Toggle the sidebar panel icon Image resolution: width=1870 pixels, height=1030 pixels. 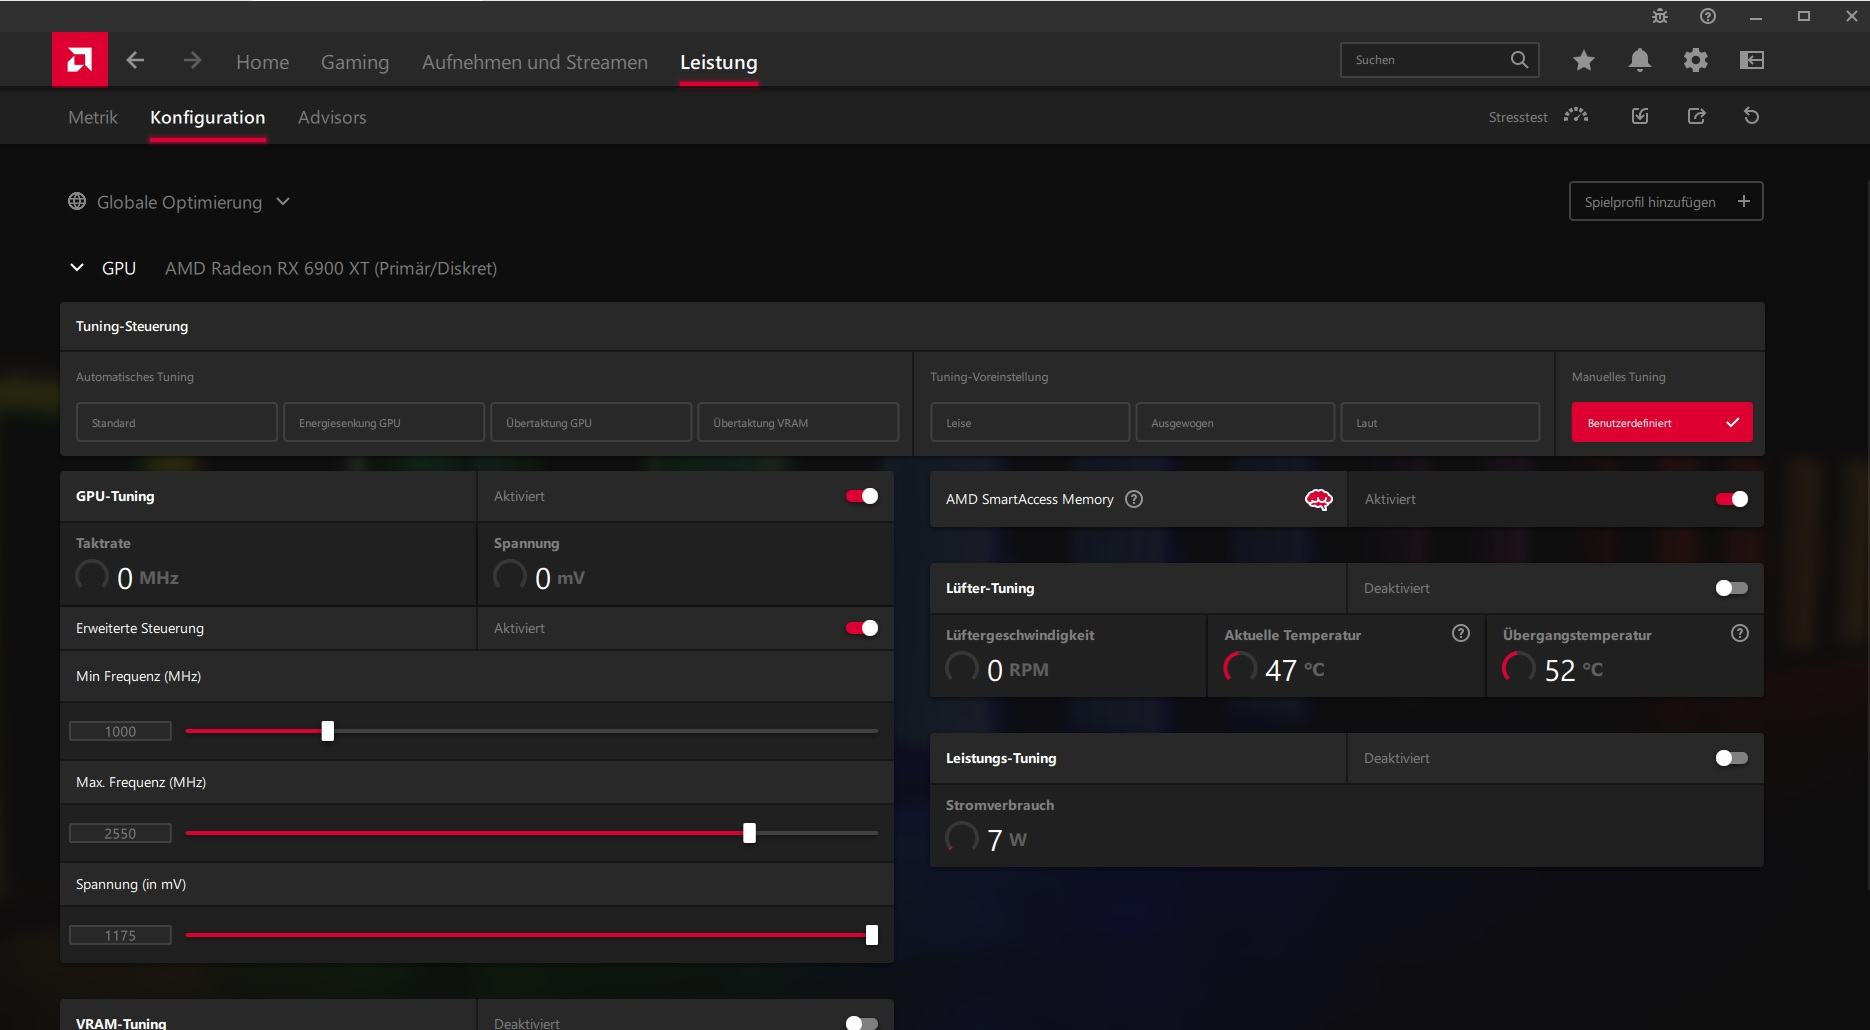point(1752,61)
